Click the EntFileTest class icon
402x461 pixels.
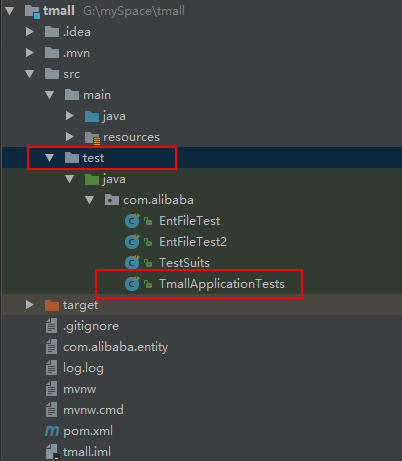[132, 221]
